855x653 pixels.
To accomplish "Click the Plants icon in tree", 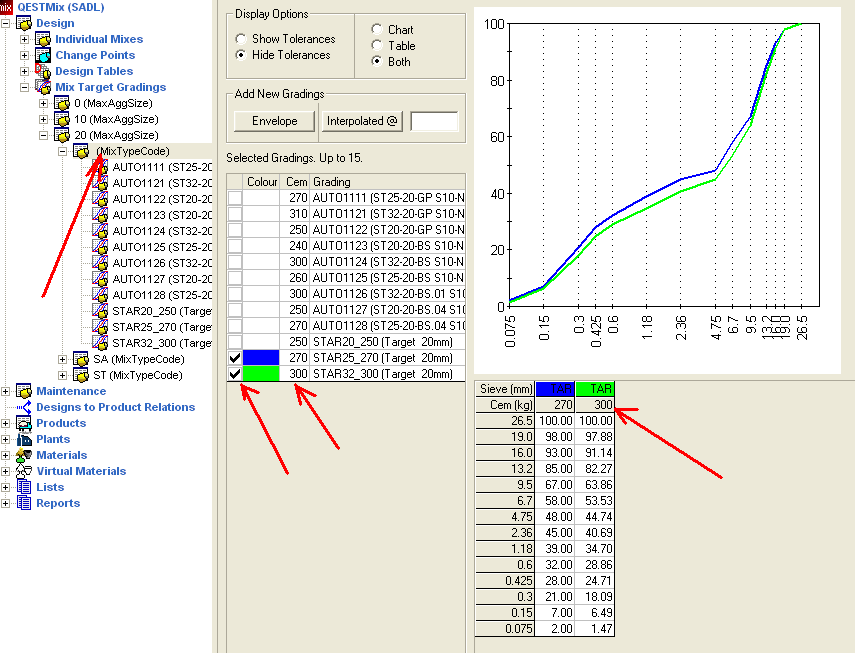I will pos(24,439).
